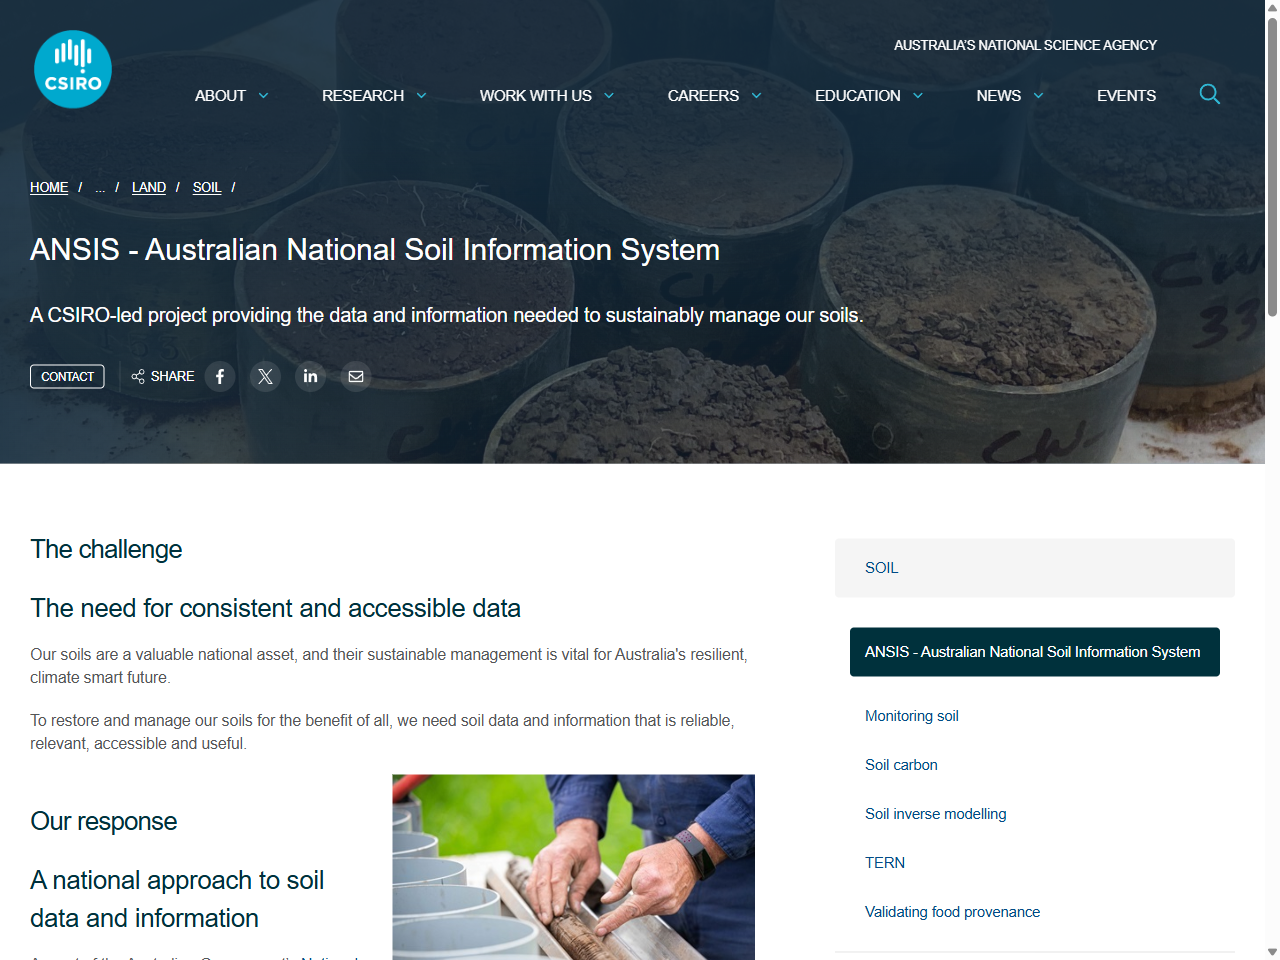Open the News menu item
The width and height of the screenshot is (1280, 960).
(x=999, y=96)
